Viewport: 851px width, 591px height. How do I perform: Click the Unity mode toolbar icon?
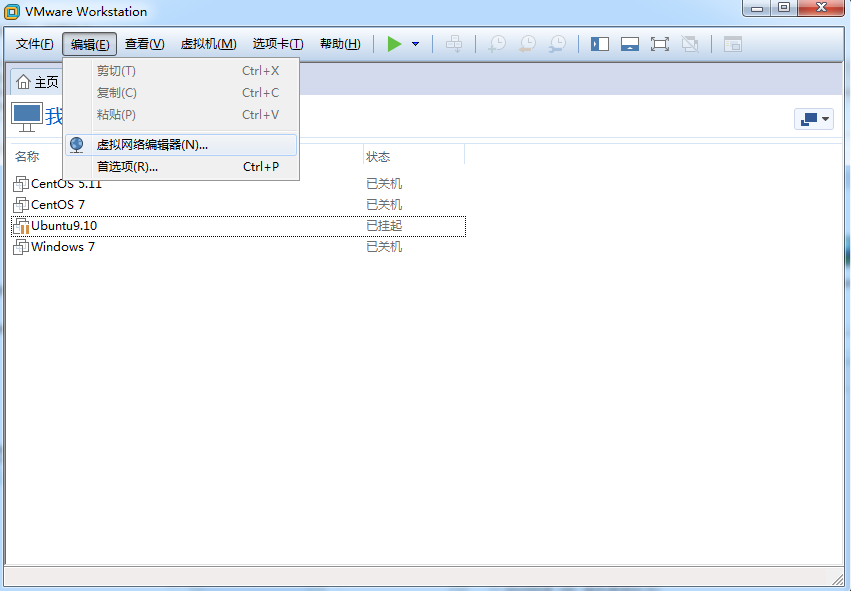tap(690, 44)
